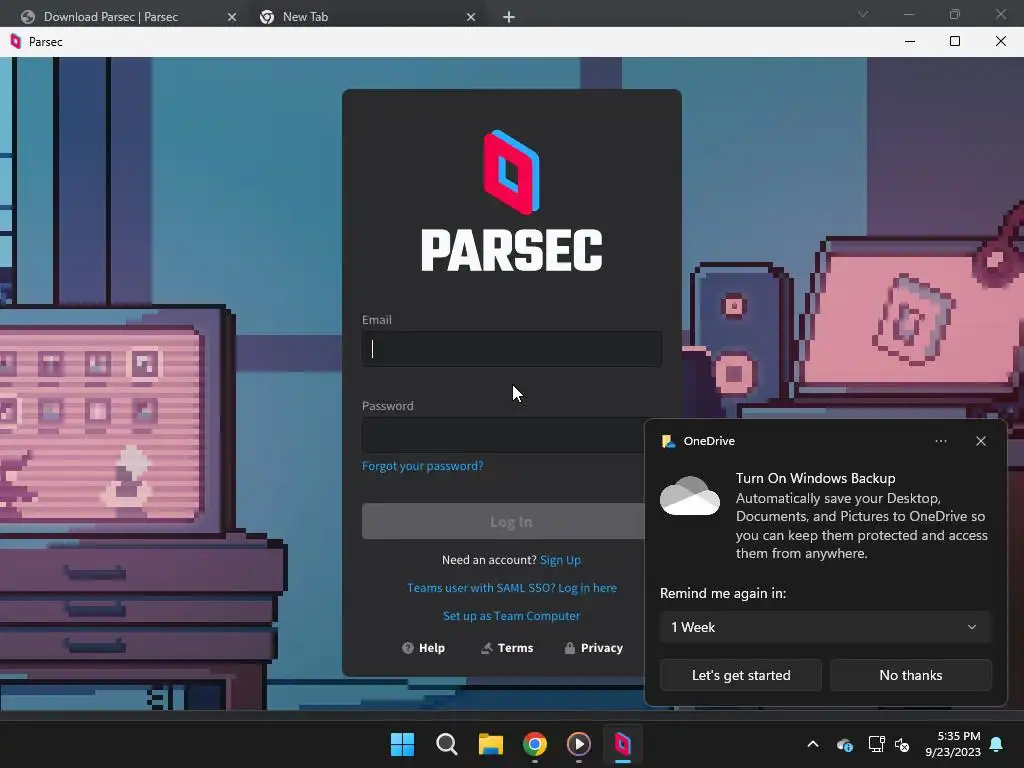Minimize the Parsec window
Viewport: 1024px width, 768px height.
coord(910,41)
